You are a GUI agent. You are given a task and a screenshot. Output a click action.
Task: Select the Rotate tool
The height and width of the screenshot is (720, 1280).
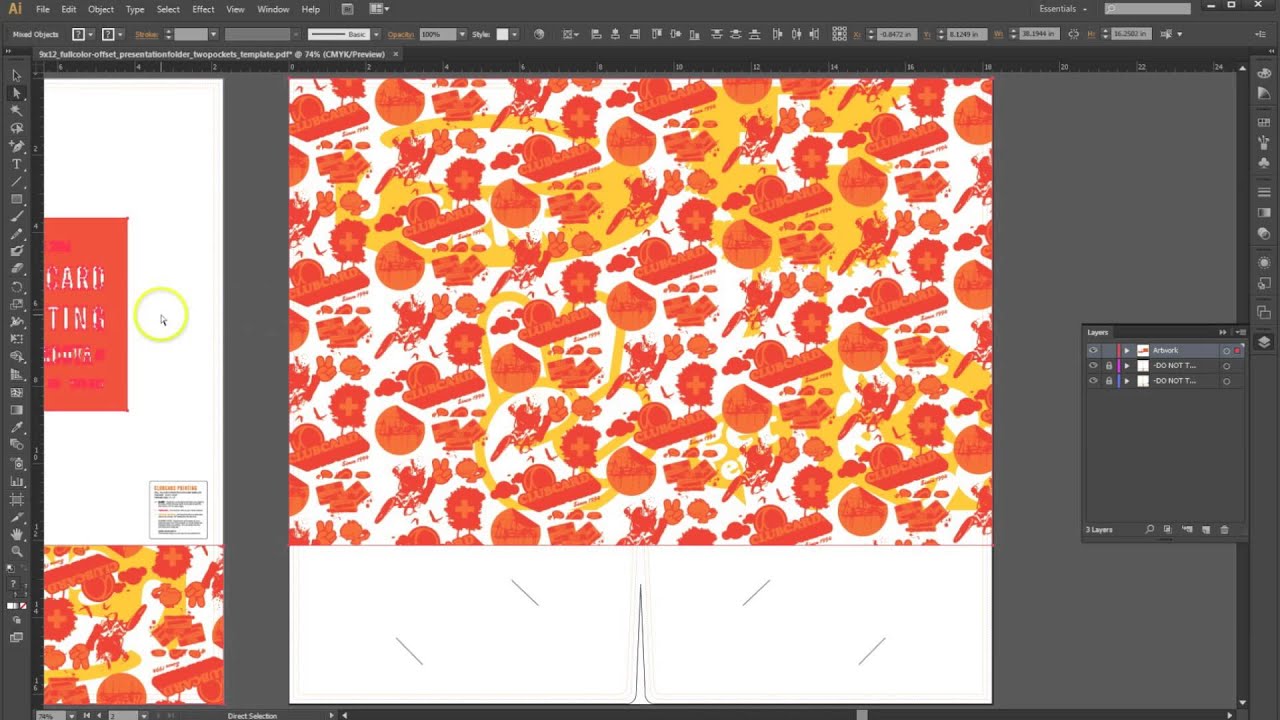[x=16, y=287]
